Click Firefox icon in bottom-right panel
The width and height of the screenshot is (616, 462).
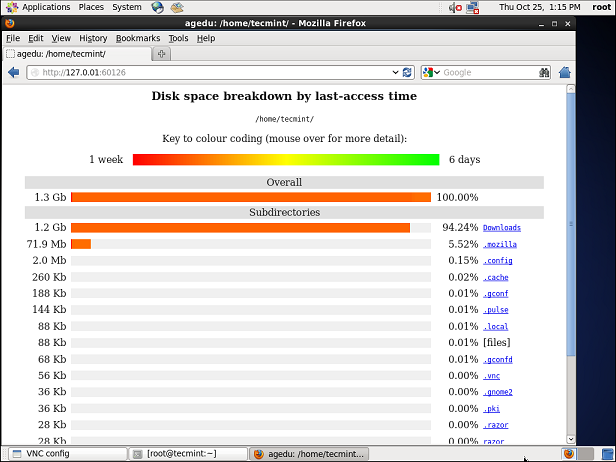pos(569,454)
